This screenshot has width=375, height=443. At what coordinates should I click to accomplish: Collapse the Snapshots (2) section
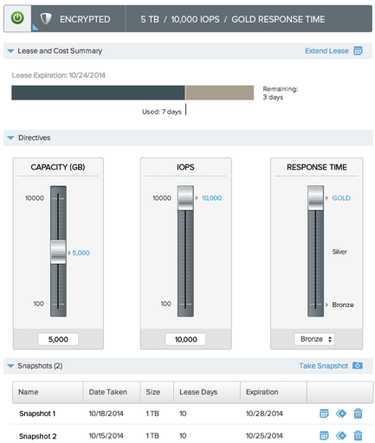(x=11, y=366)
